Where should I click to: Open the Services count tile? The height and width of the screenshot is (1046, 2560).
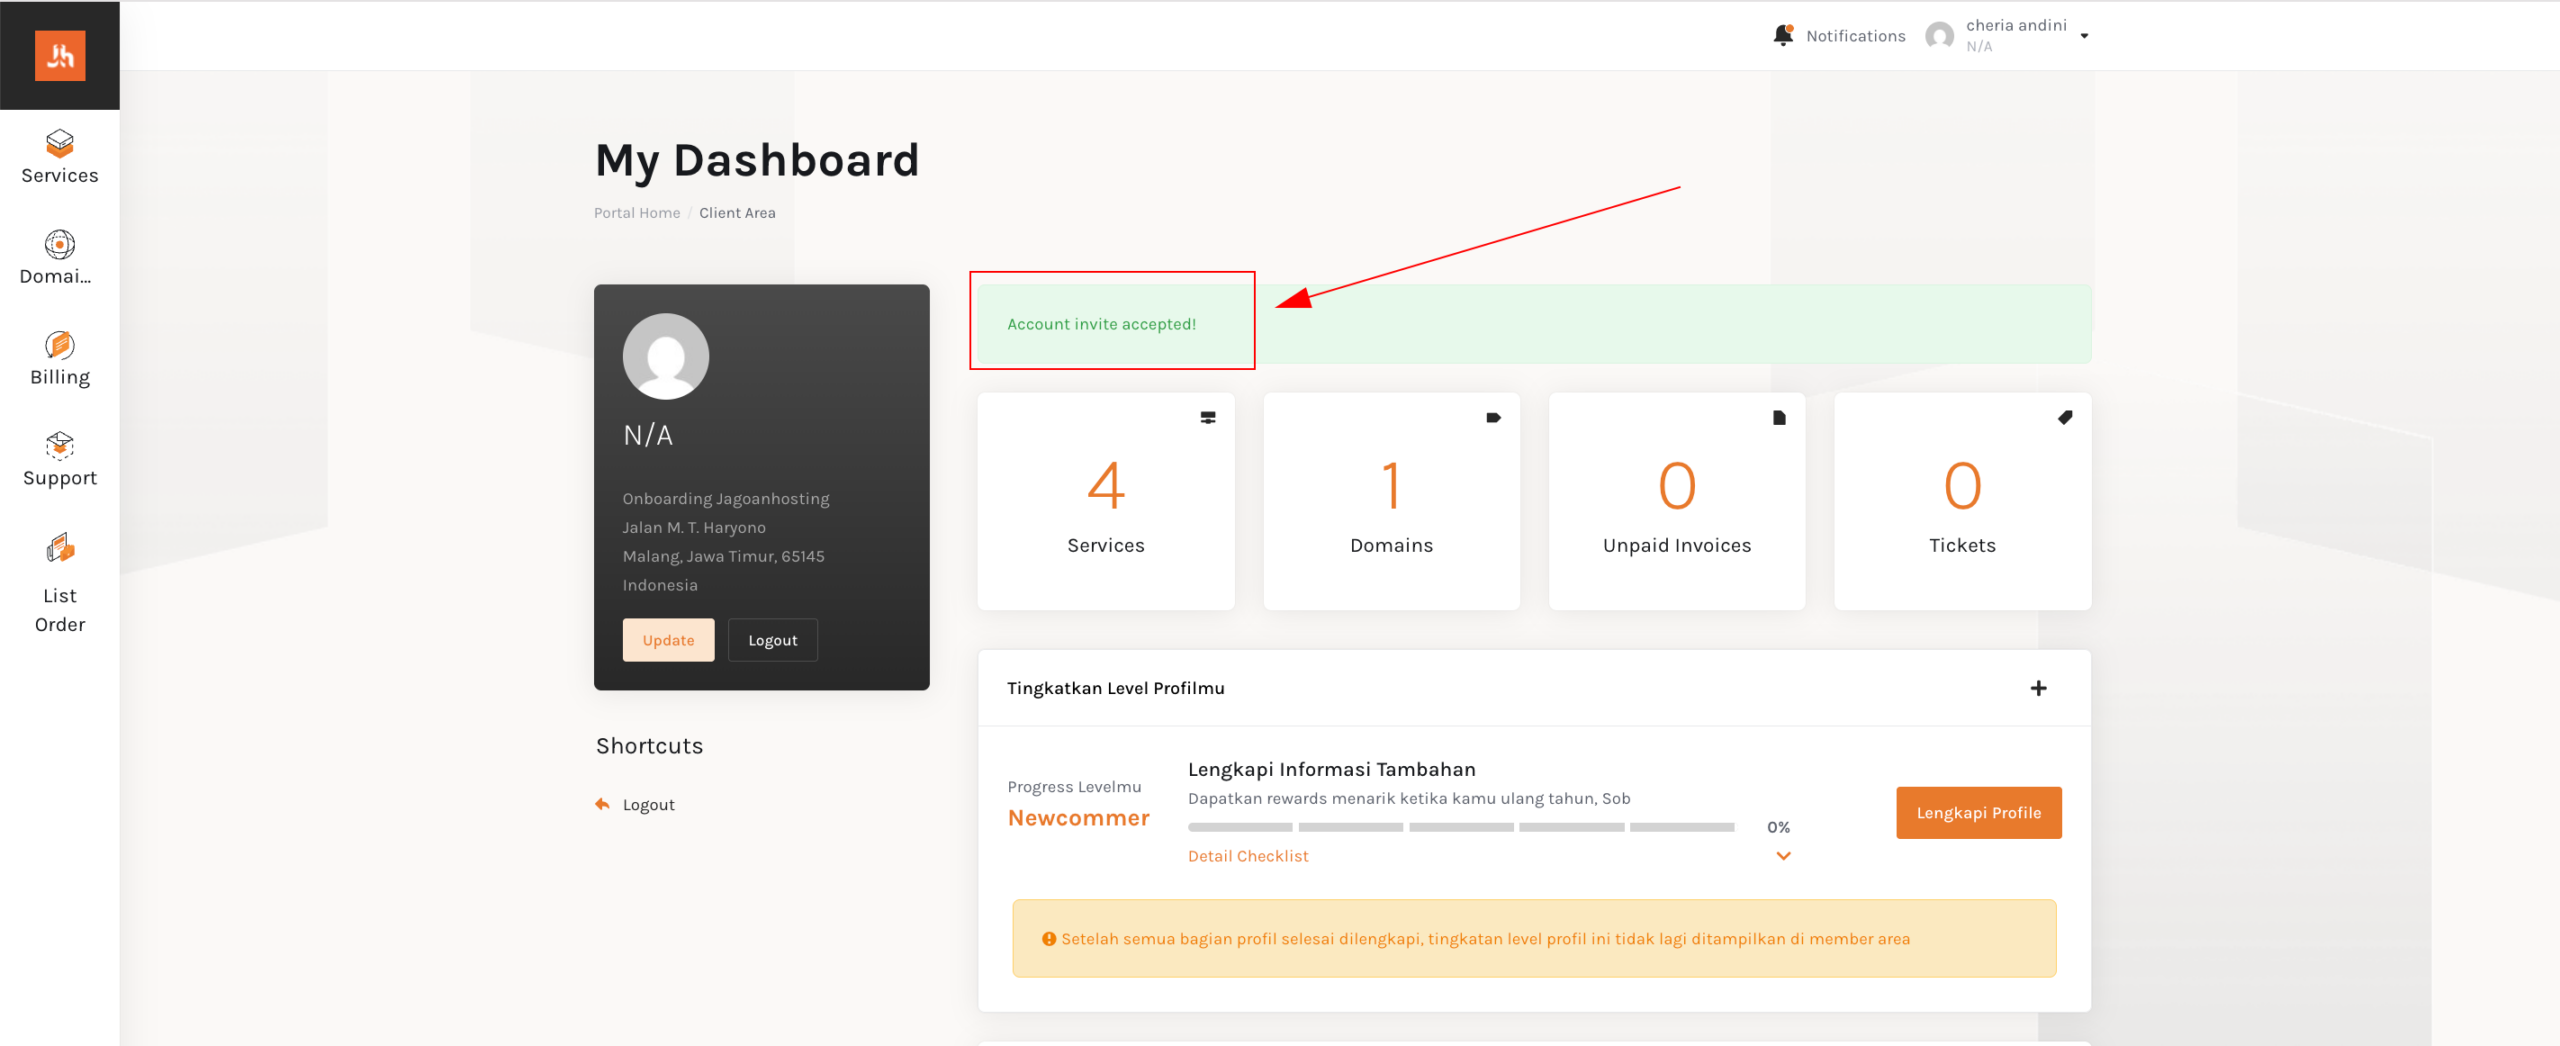pos(1106,501)
